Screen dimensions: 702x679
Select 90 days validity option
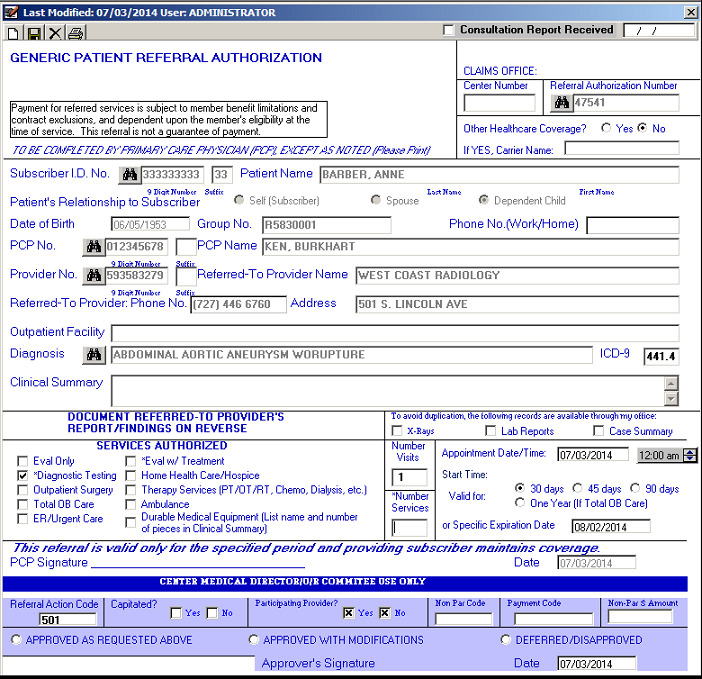click(x=635, y=488)
